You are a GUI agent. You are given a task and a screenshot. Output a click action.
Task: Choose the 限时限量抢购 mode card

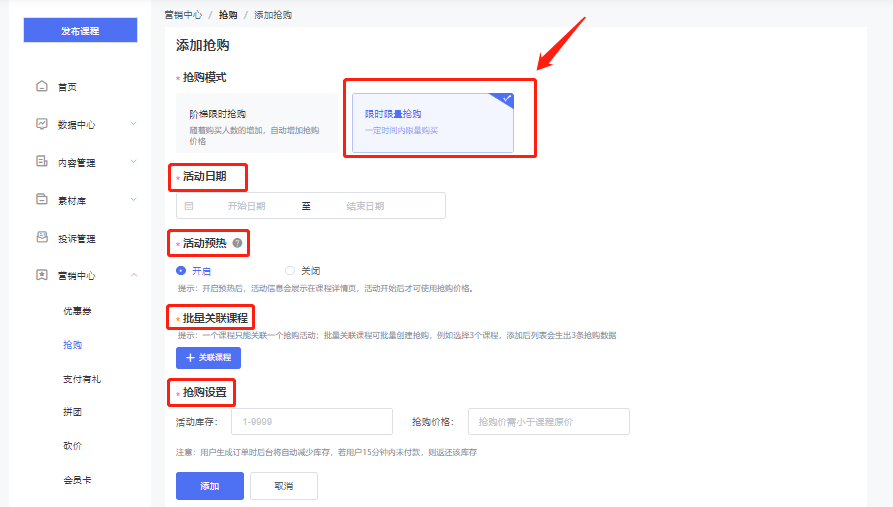pos(432,122)
